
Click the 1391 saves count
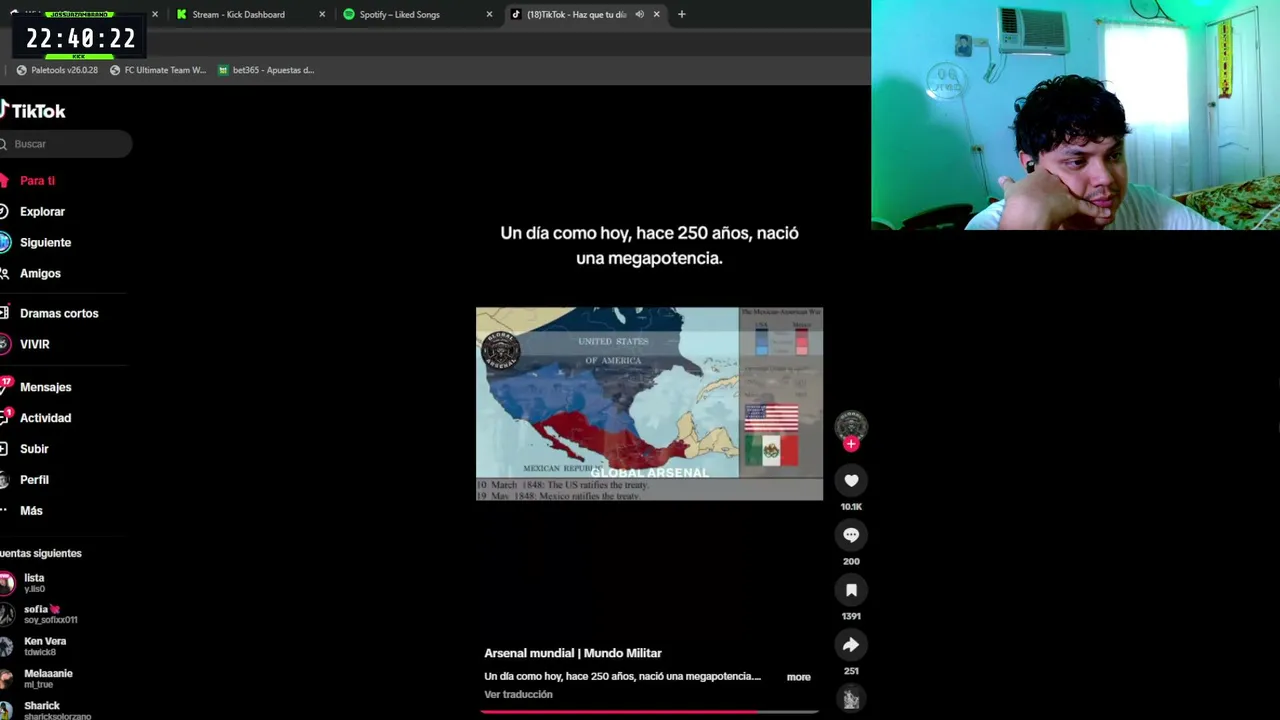[x=851, y=617]
